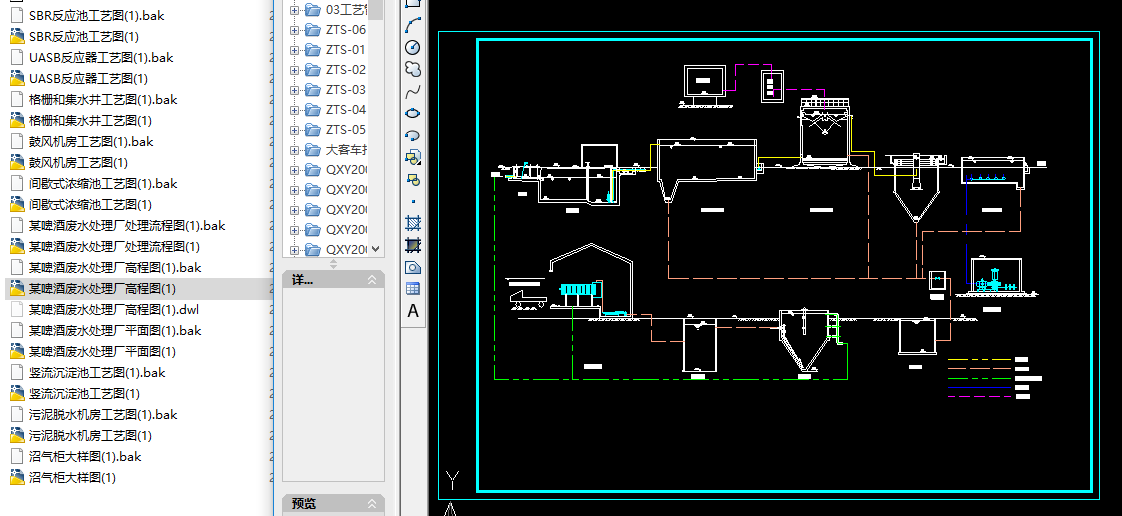The image size is (1122, 516).
Task: Expand the ZTS-01 tree node
Action: coord(294,50)
